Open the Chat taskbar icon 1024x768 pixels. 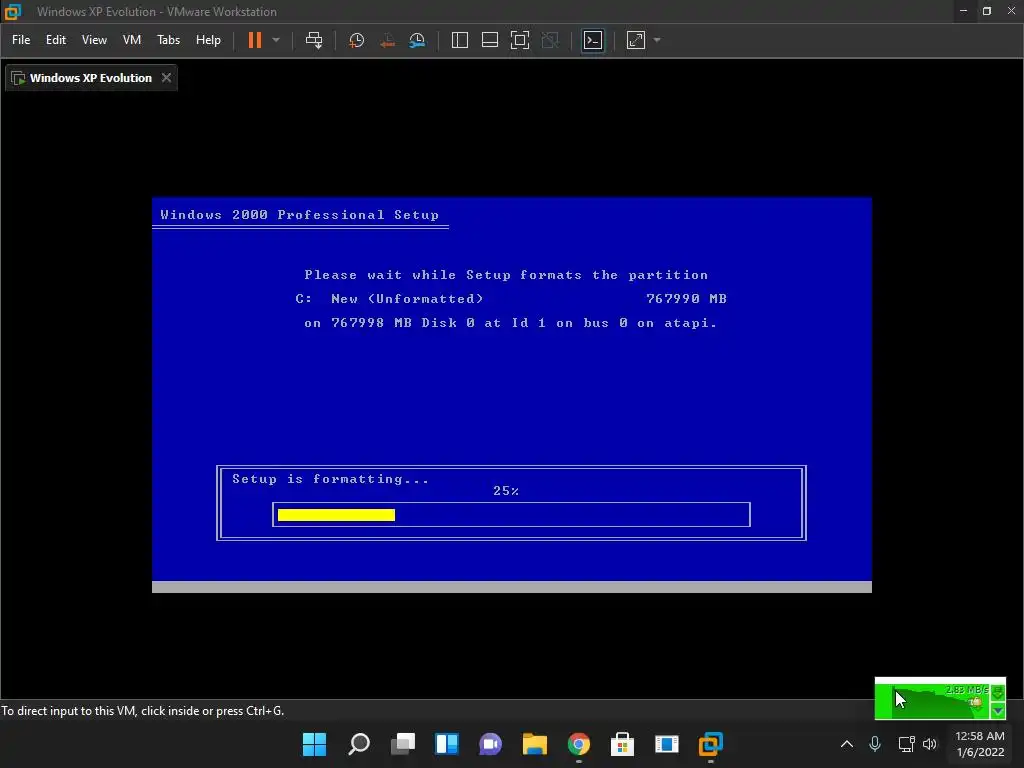[x=490, y=744]
